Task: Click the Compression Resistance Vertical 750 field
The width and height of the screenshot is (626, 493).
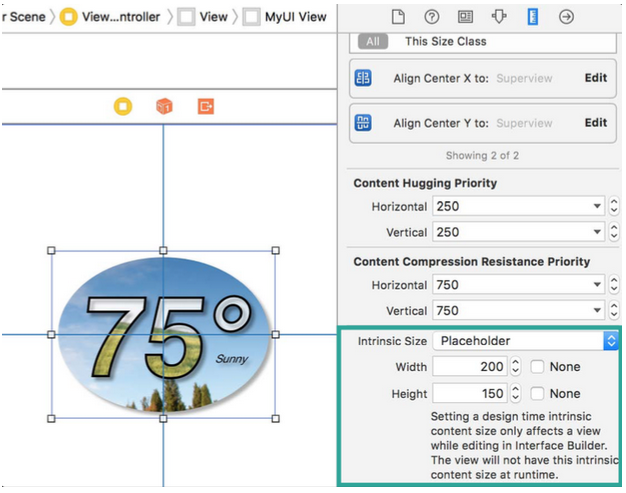Action: pos(518,310)
